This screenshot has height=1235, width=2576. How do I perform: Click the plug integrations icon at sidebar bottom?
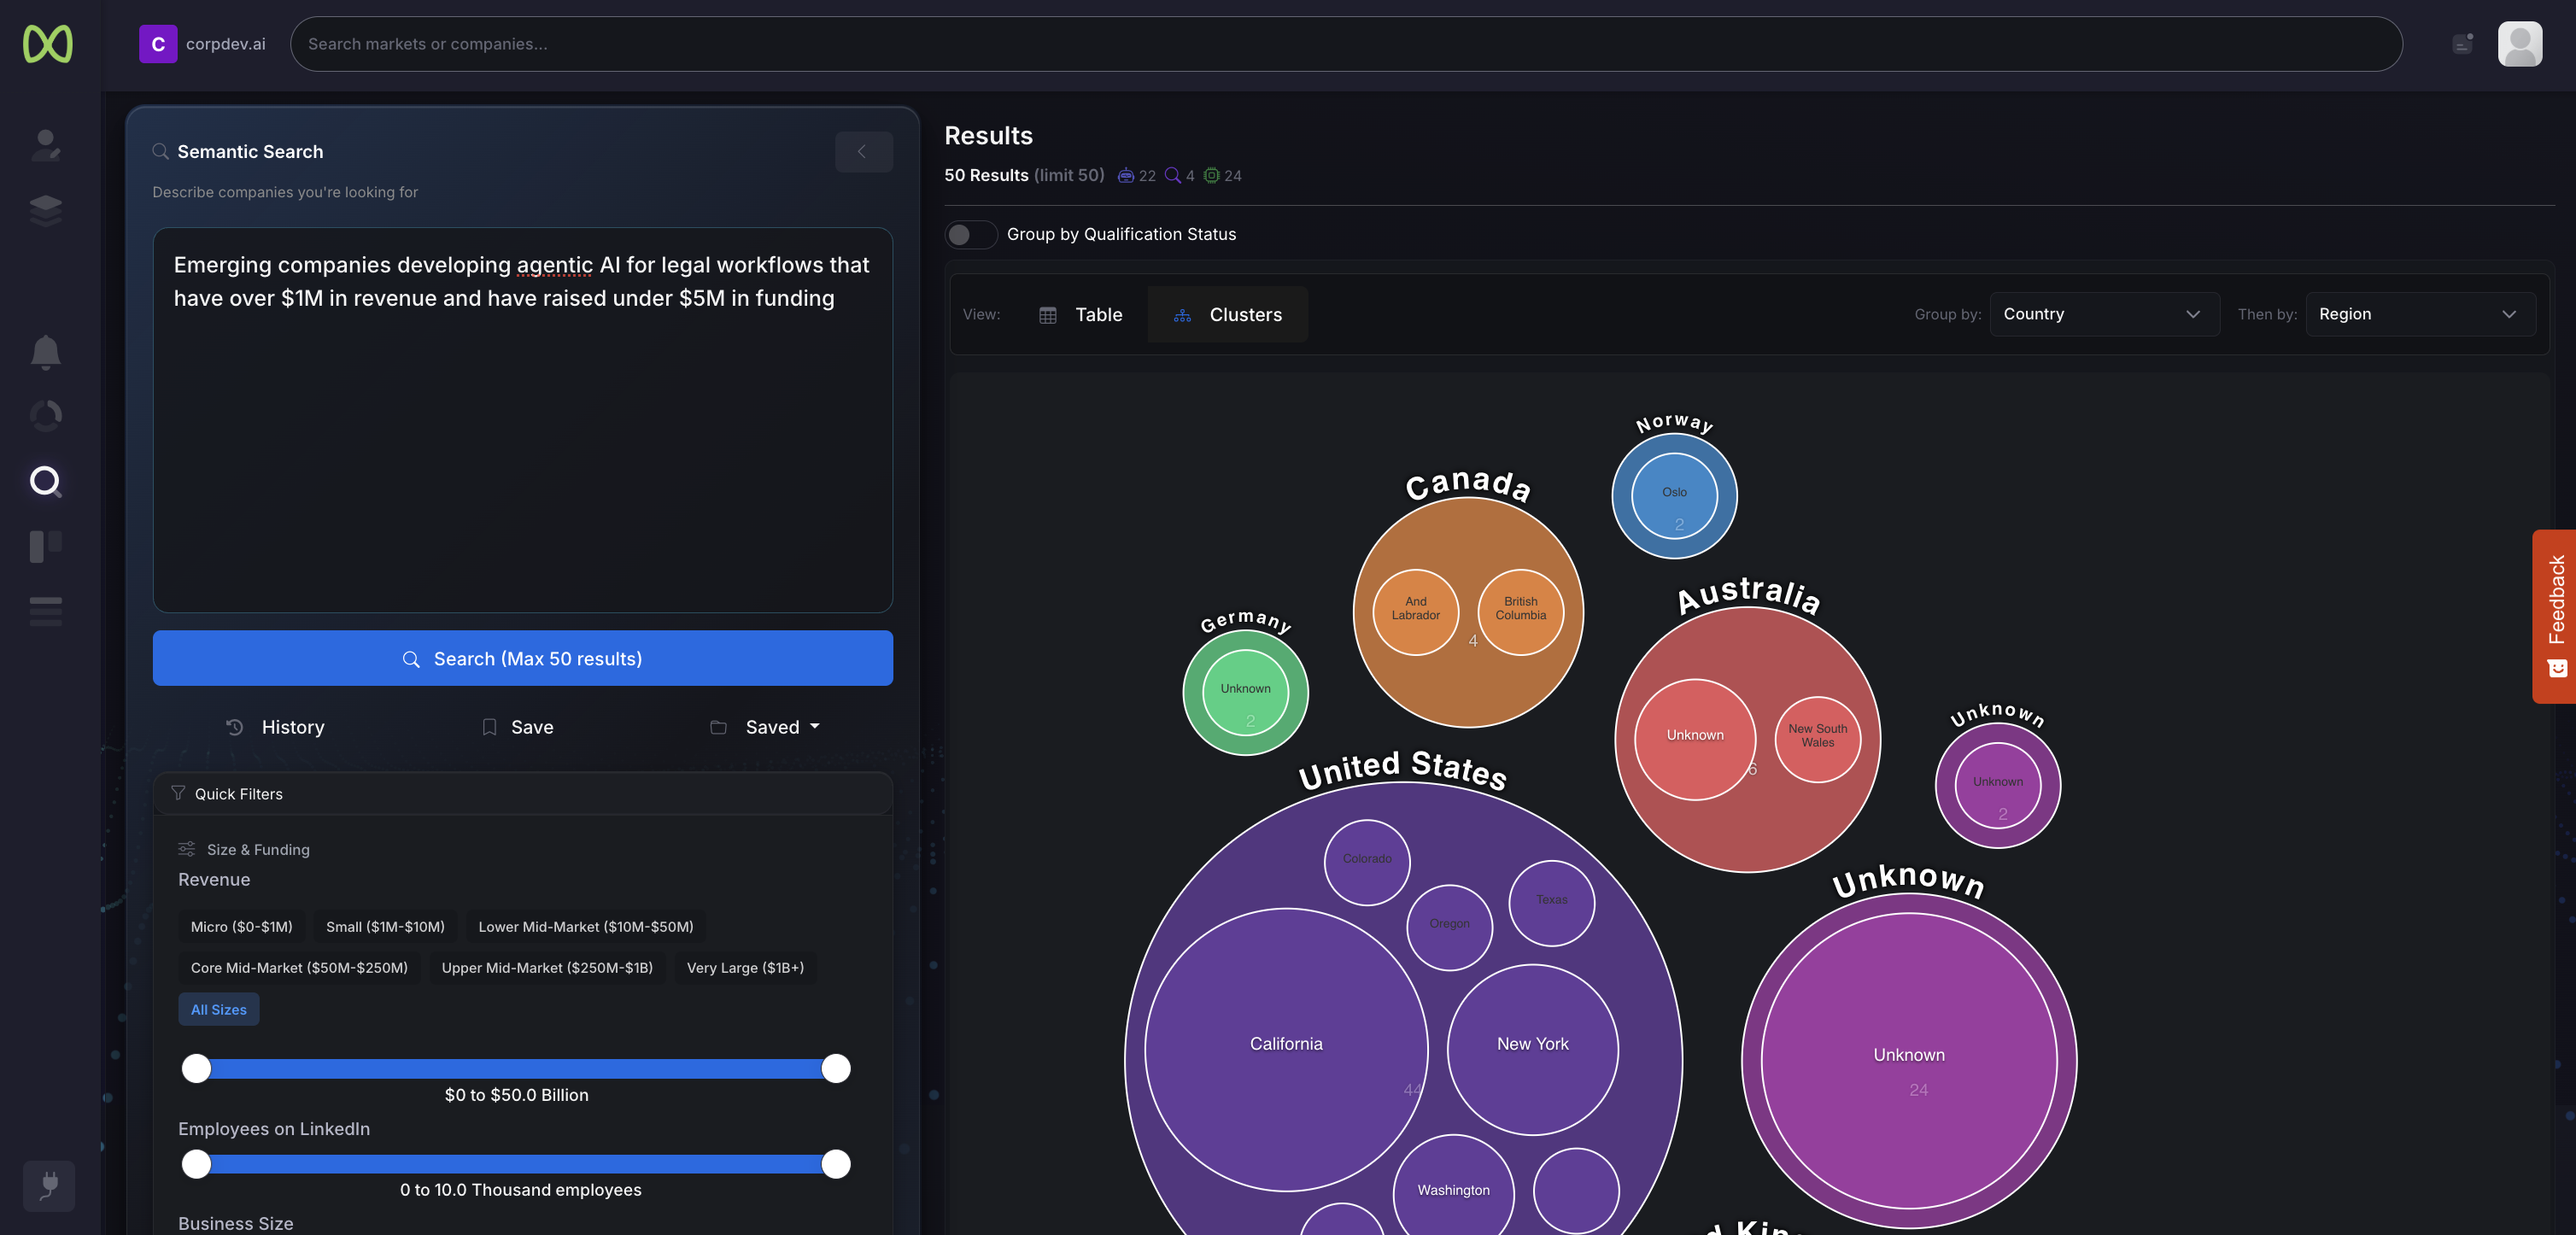point(48,1186)
